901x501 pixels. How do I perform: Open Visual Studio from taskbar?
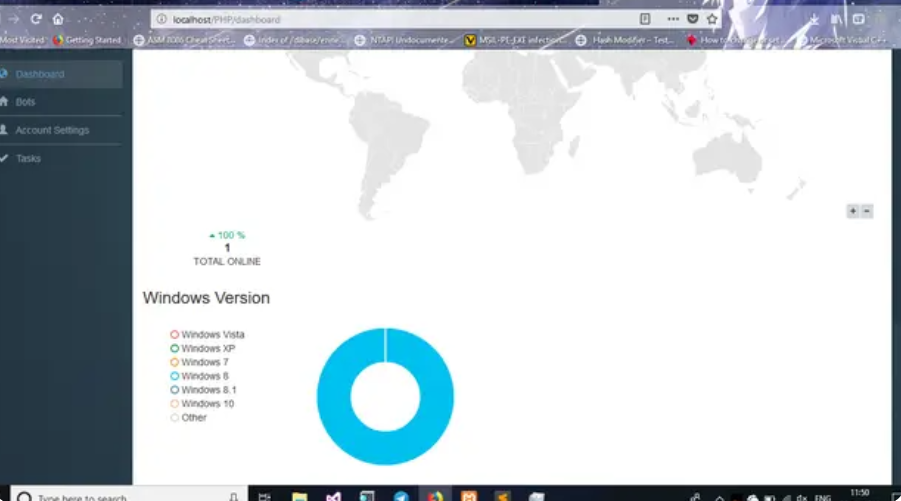(x=333, y=496)
